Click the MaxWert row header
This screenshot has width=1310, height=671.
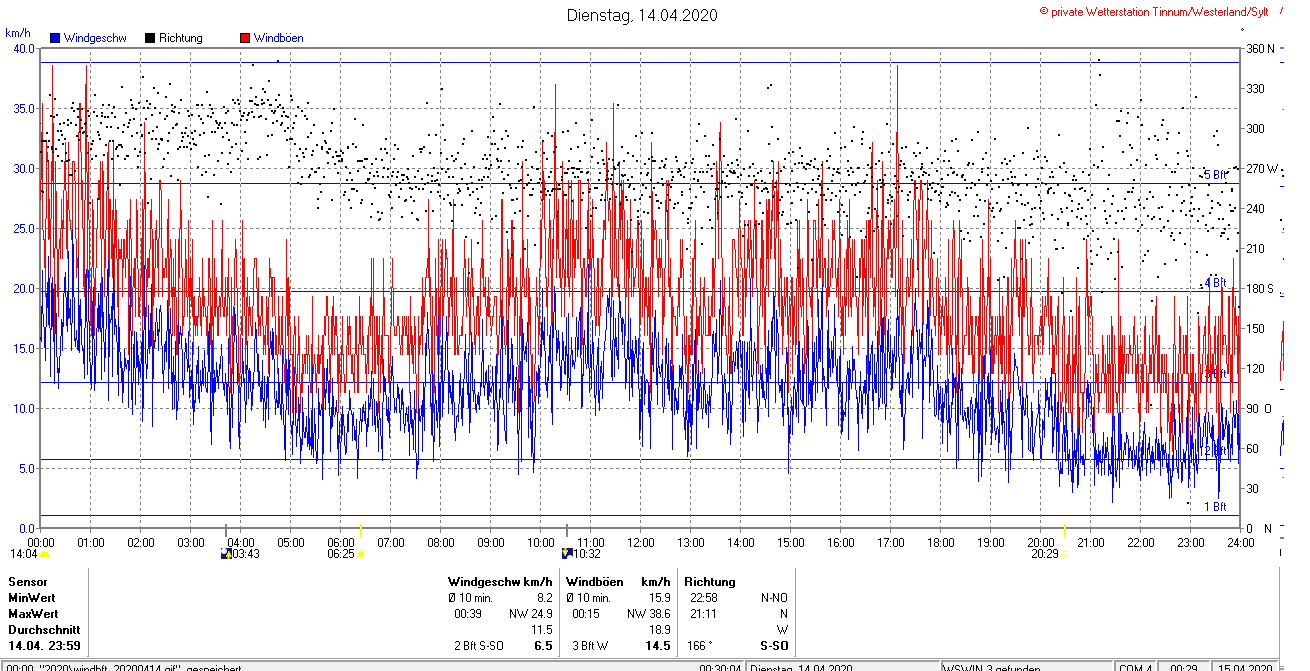point(34,613)
